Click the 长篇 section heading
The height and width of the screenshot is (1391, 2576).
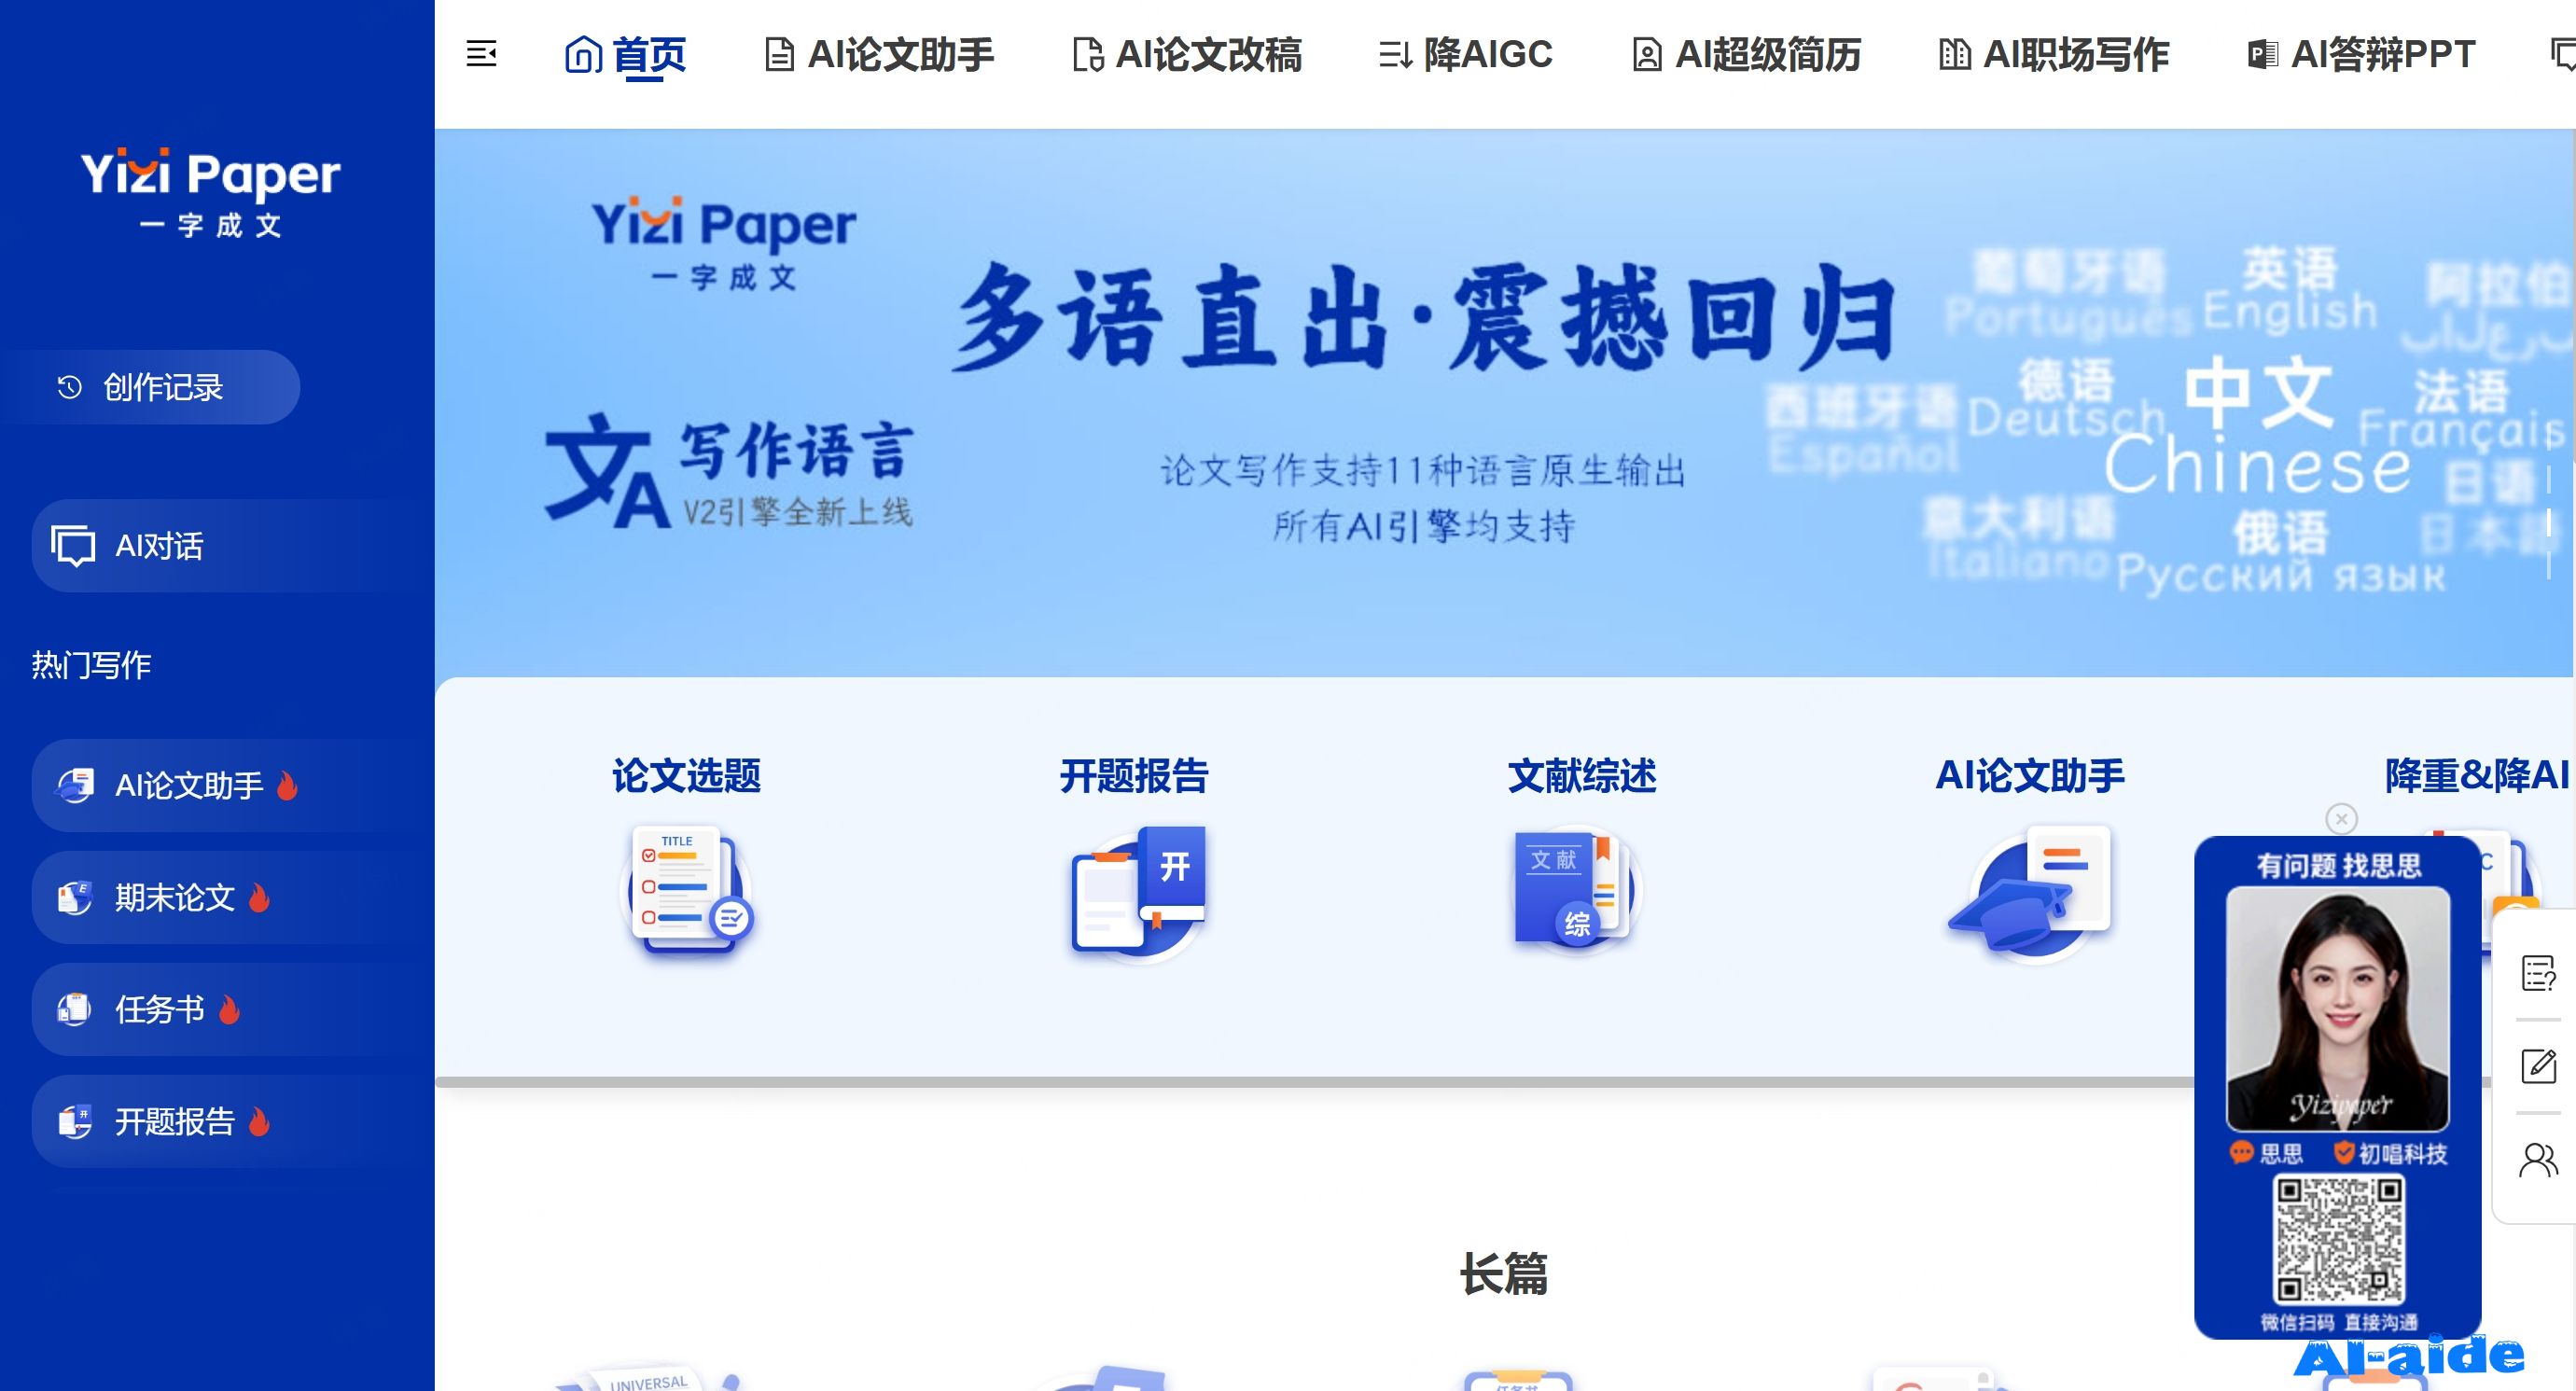point(1504,1273)
